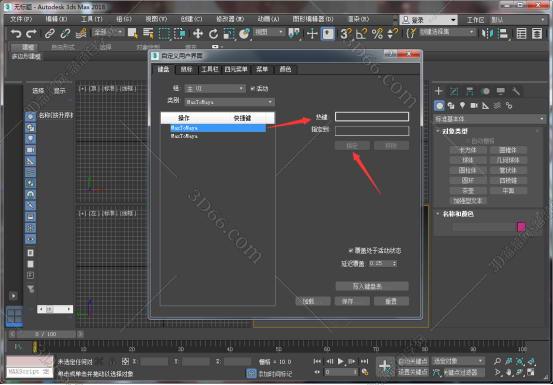This screenshot has width=553, height=385.
Task: Select the Bind to Space Warp icon
Action: (81, 34)
